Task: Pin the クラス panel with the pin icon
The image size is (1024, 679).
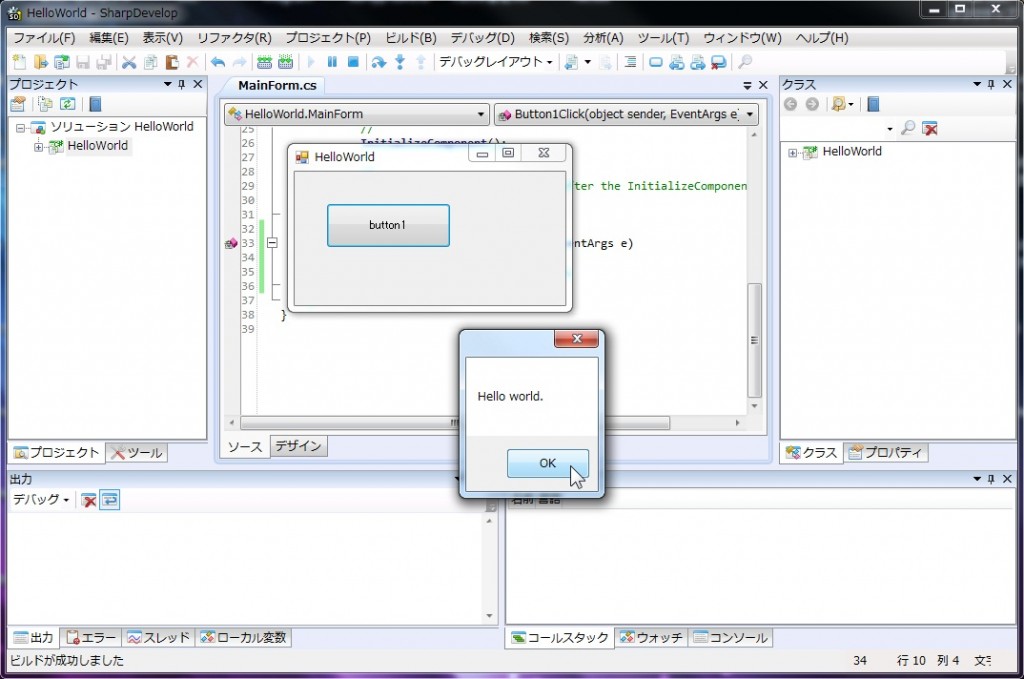Action: pyautogui.click(x=989, y=84)
